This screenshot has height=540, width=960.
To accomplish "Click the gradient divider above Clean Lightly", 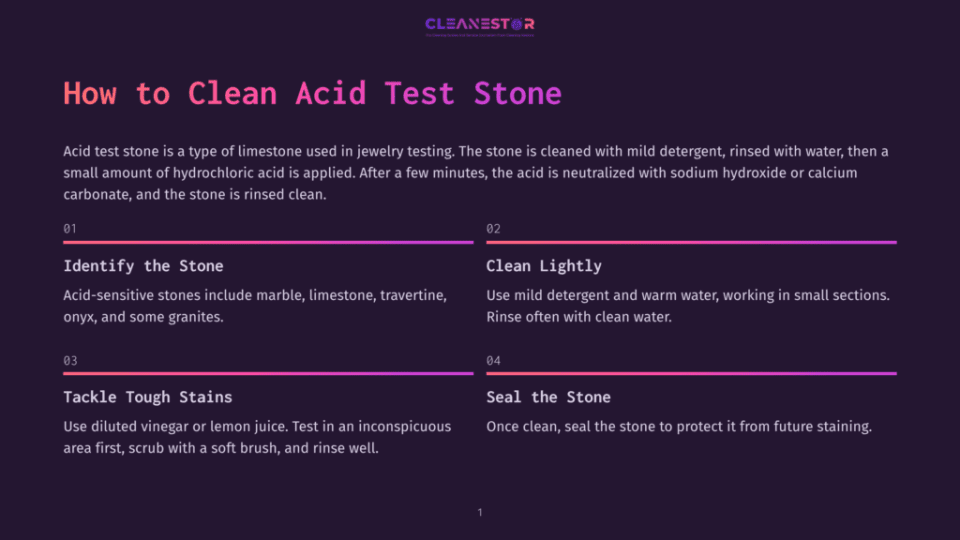I will (691, 242).
